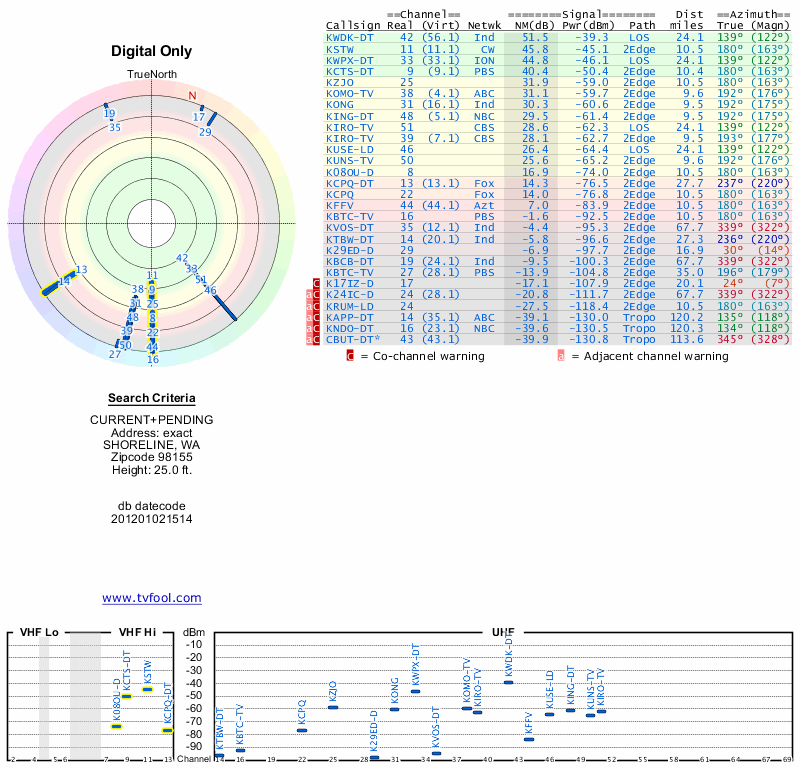Select the KCPQ-DT callsign entry

pyautogui.click(x=350, y=183)
